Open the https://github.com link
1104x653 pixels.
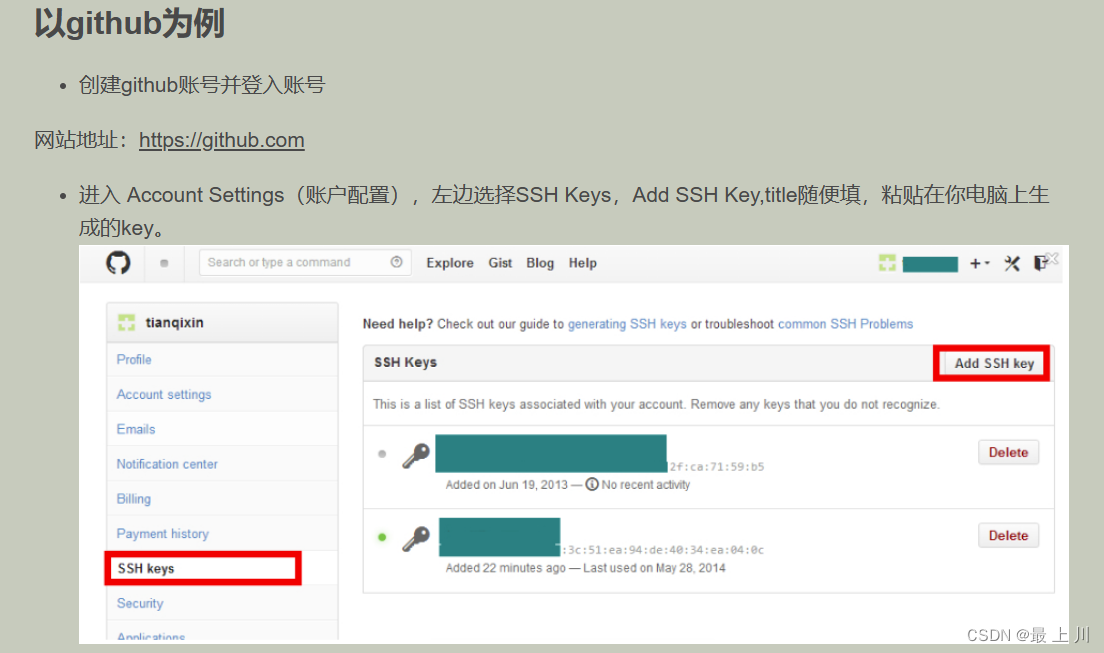[x=221, y=140]
